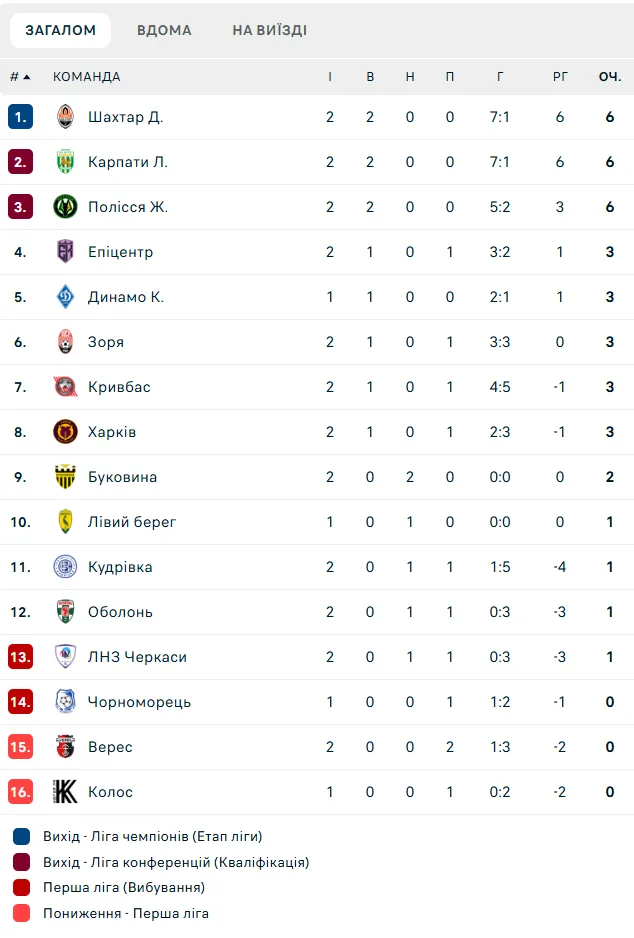Screen dimensions: 634x938
Task: Select the ЗАГАЛОМ tab
Action: [x=60, y=30]
